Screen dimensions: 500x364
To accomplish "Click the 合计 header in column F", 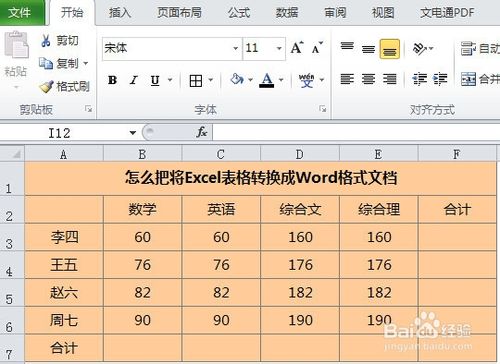I will (457, 209).
